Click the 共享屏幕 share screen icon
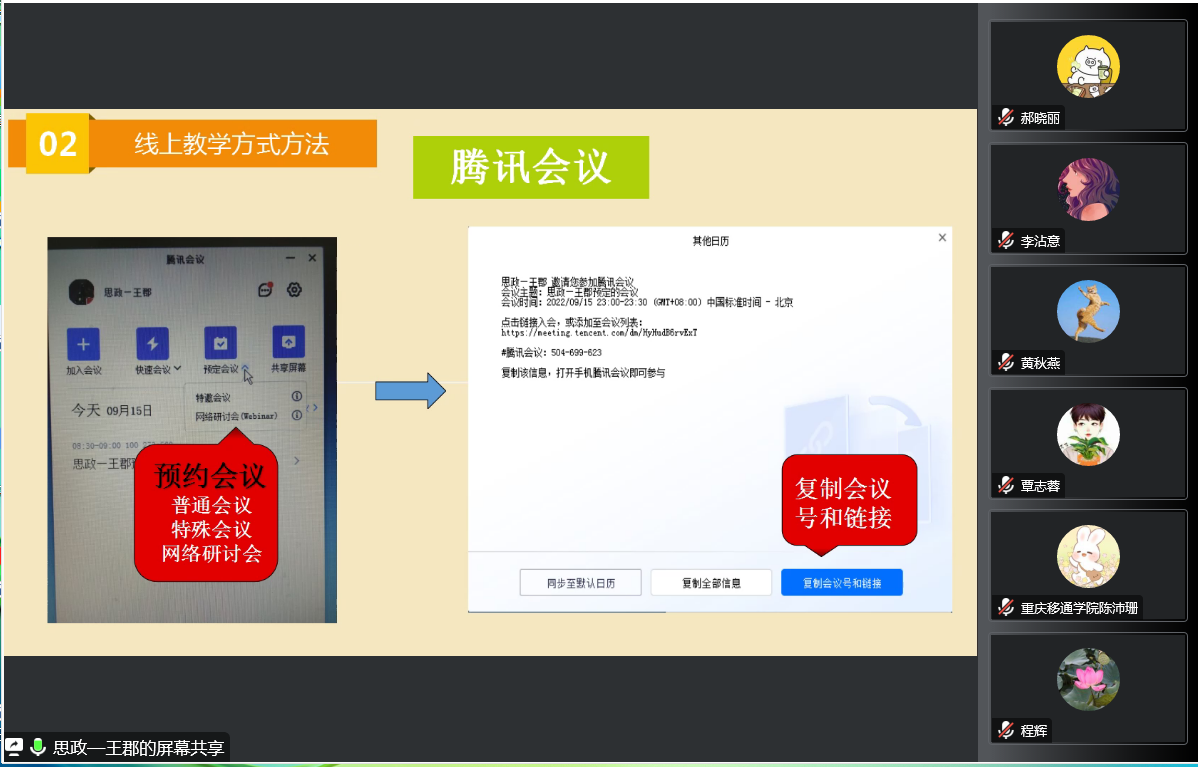 [288, 342]
